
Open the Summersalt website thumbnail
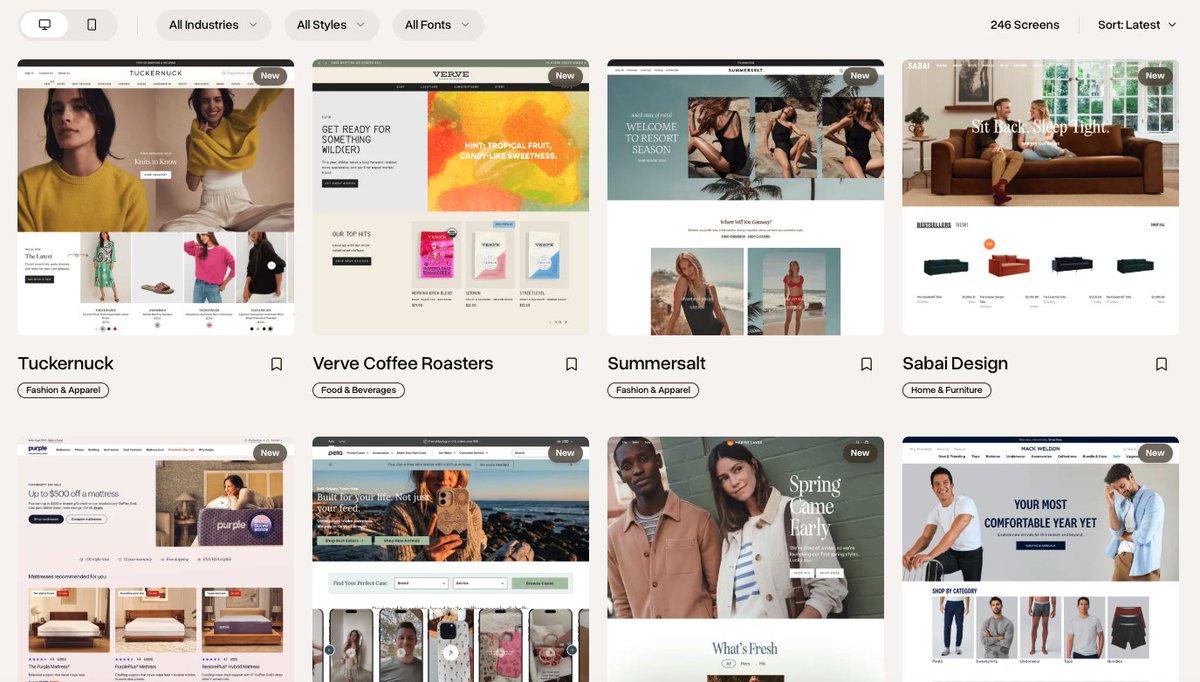point(746,197)
